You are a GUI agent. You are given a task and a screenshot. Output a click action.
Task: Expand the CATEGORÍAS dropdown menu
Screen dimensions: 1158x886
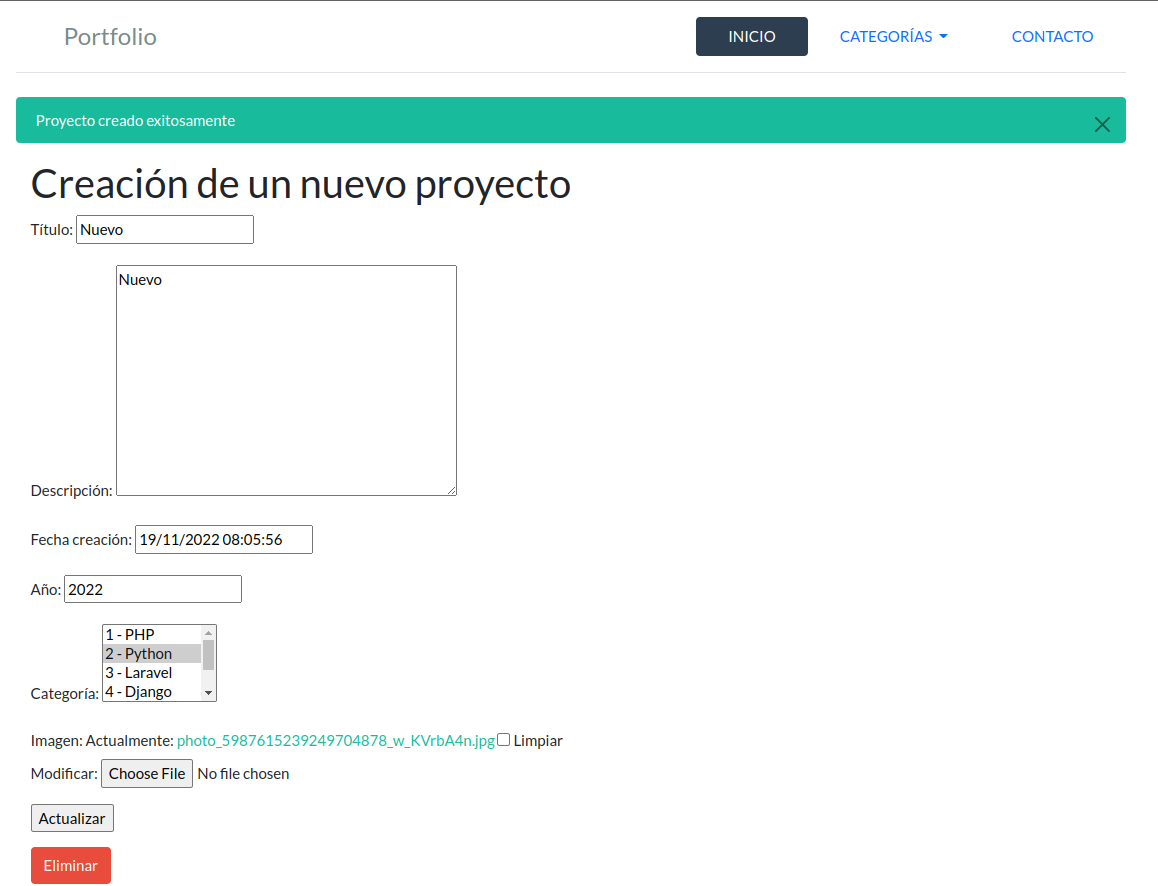(893, 37)
